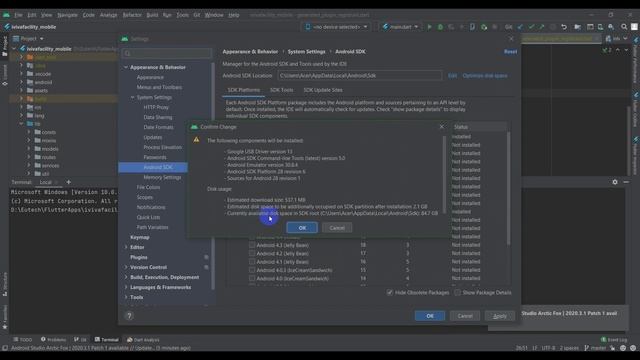Open the Structure tool window side tab
640x360 pixels.
point(4,284)
